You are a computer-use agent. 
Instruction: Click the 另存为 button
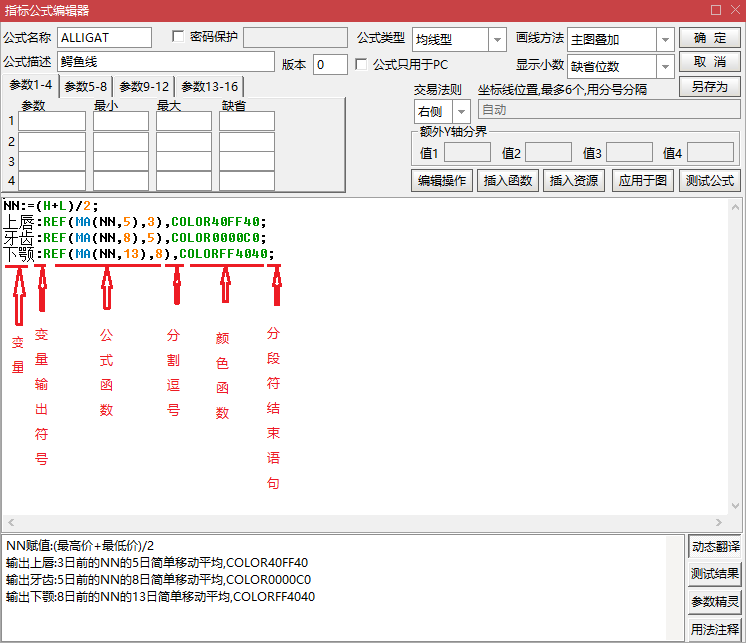[709, 87]
